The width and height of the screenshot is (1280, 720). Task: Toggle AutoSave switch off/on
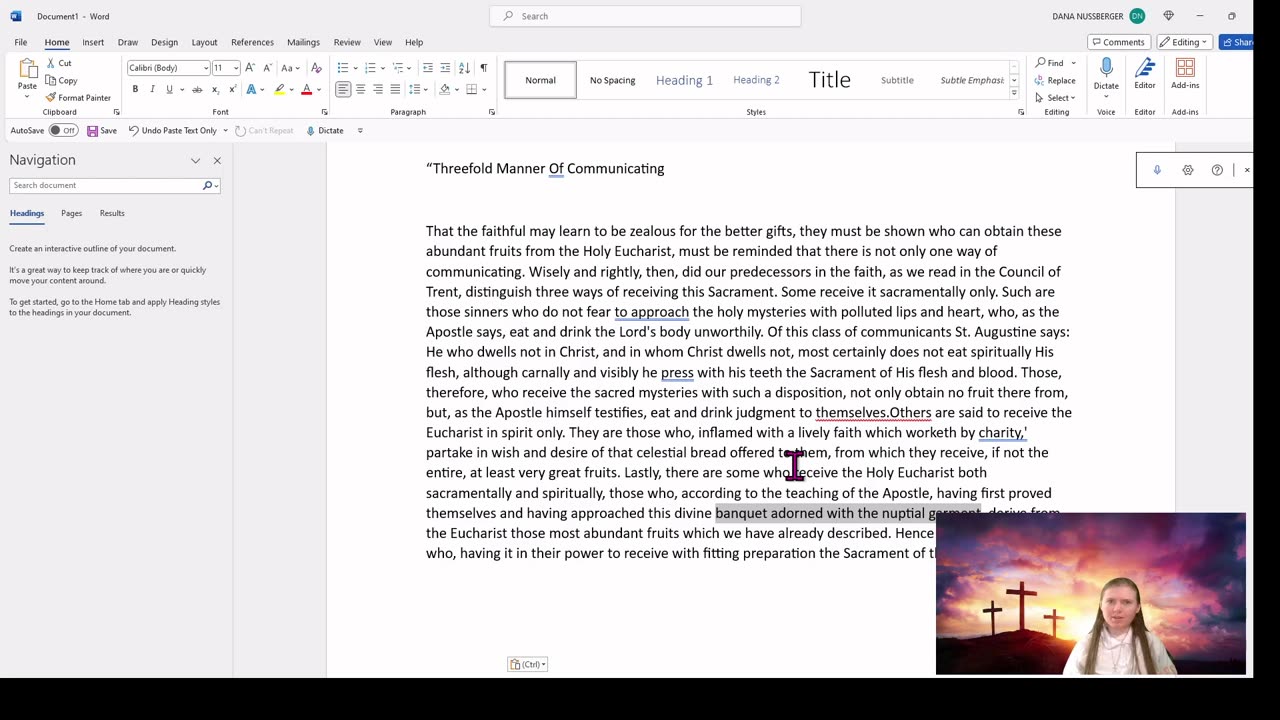(x=63, y=130)
